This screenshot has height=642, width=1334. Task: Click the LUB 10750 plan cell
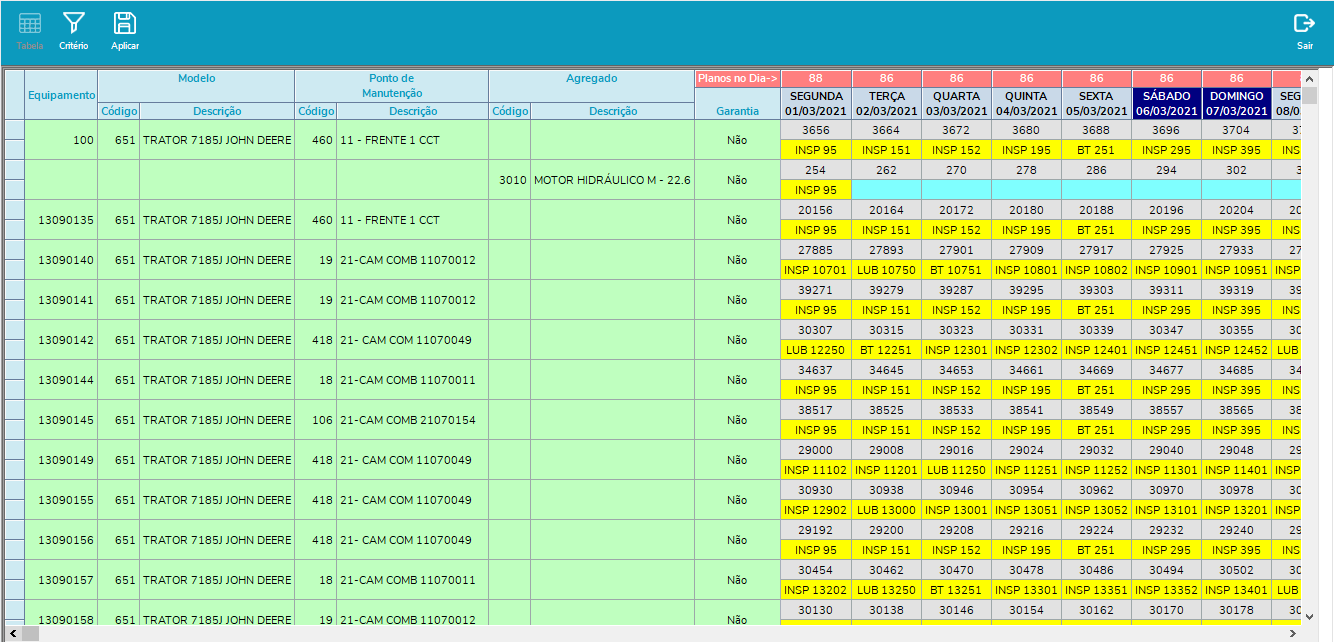coord(886,270)
